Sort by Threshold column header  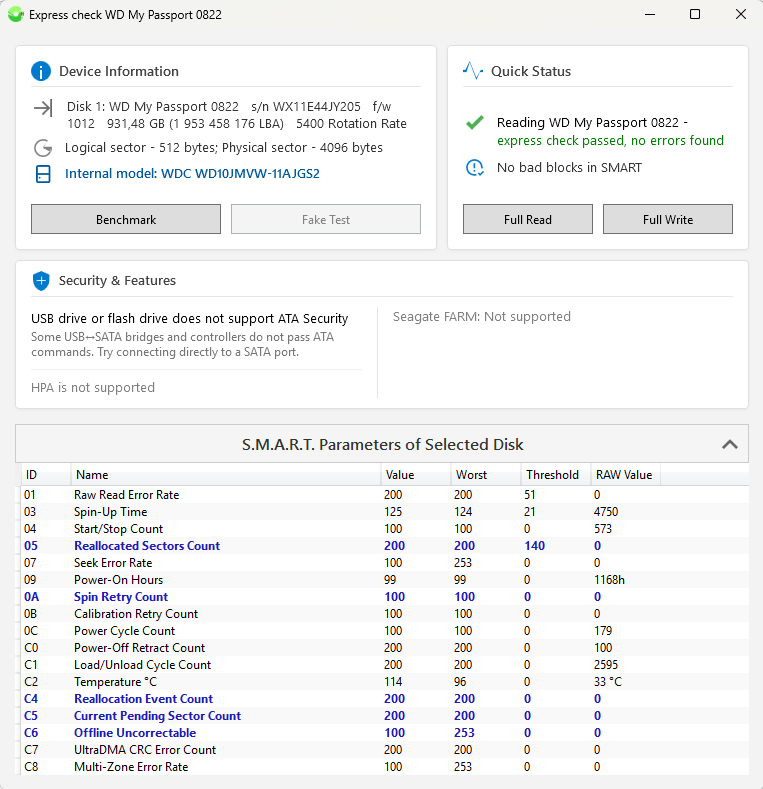point(556,475)
